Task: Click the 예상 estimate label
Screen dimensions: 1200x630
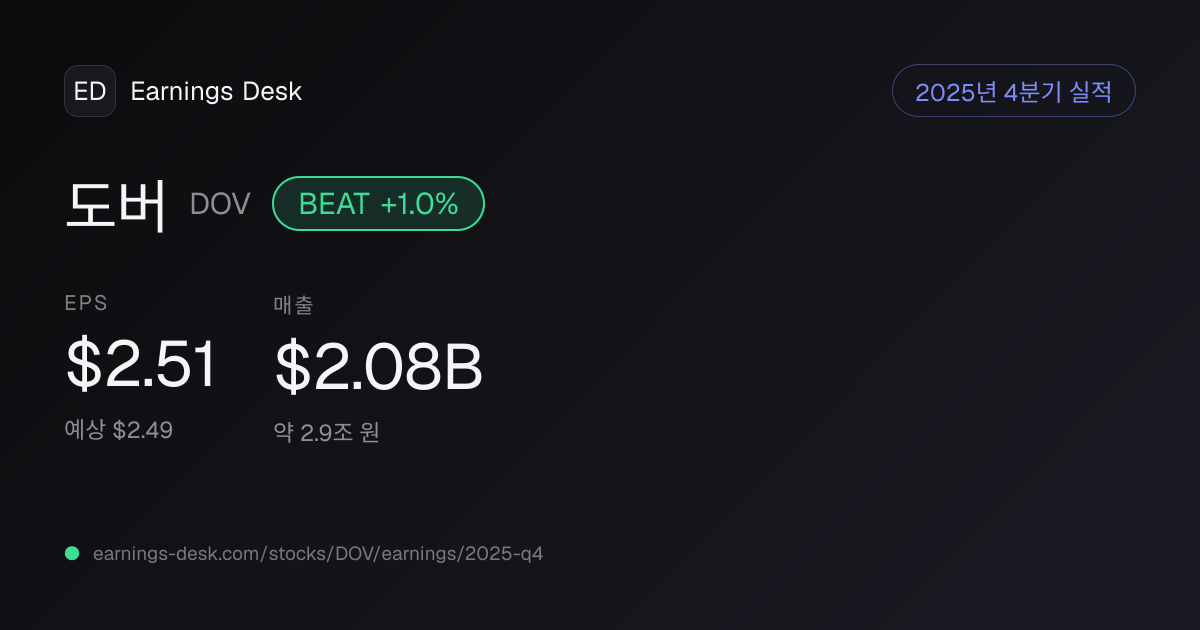Action: [x=85, y=430]
